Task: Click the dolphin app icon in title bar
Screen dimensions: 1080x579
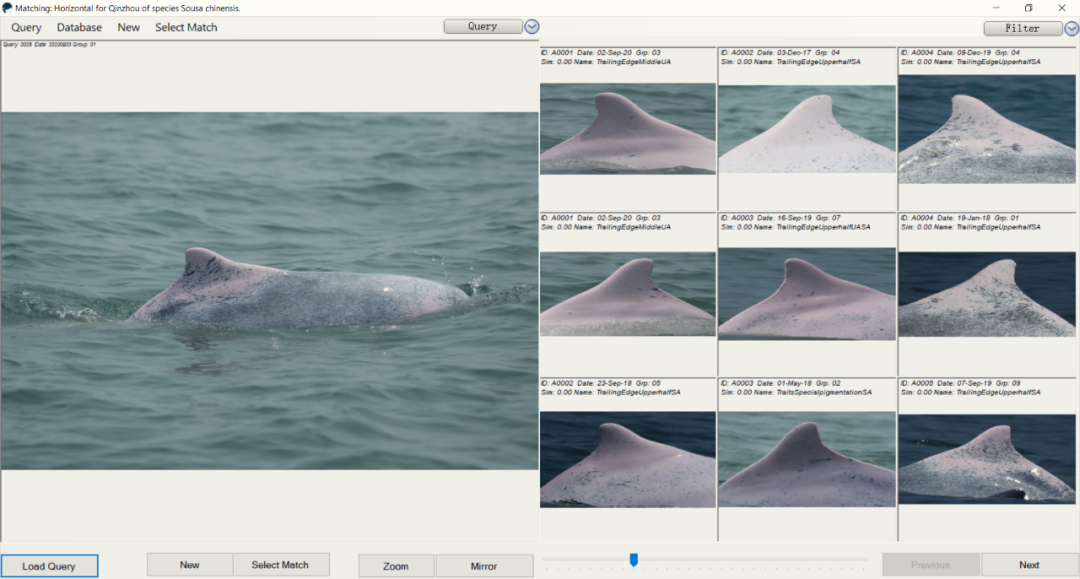Action: click(7, 8)
